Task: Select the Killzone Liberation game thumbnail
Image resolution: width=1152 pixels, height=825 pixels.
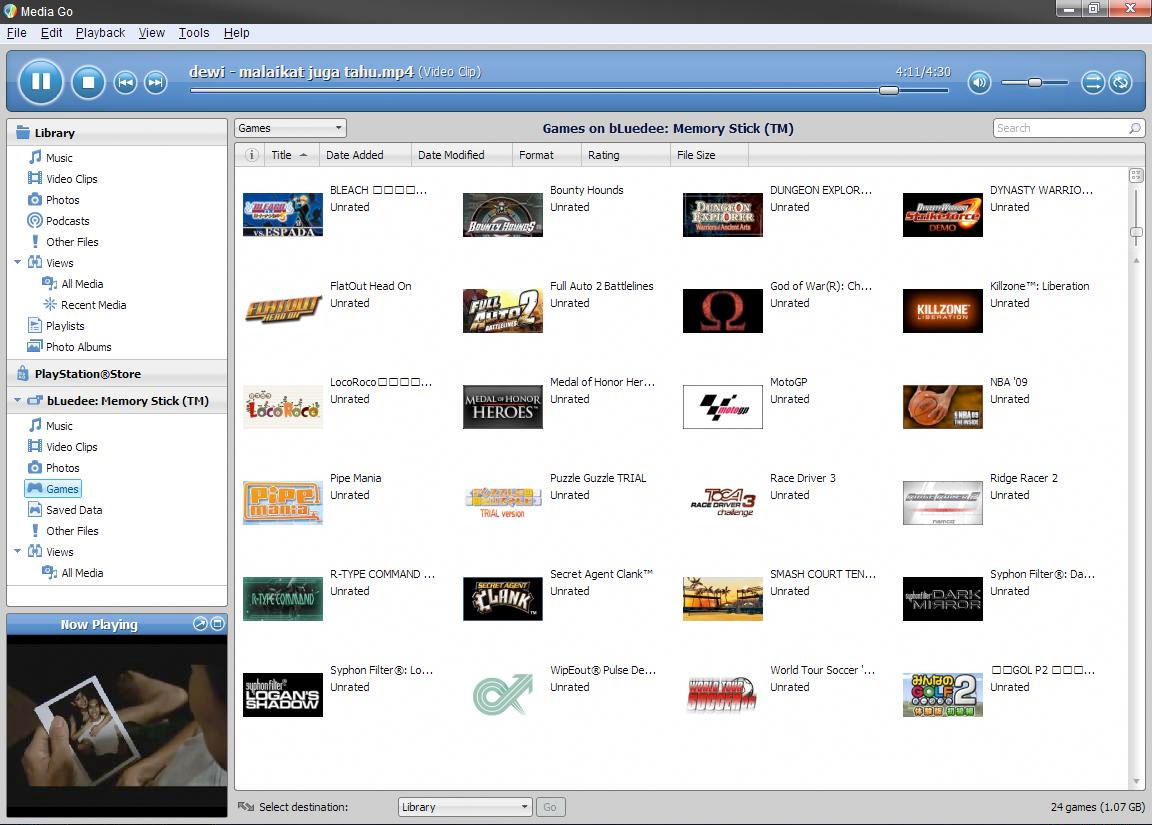Action: [943, 311]
